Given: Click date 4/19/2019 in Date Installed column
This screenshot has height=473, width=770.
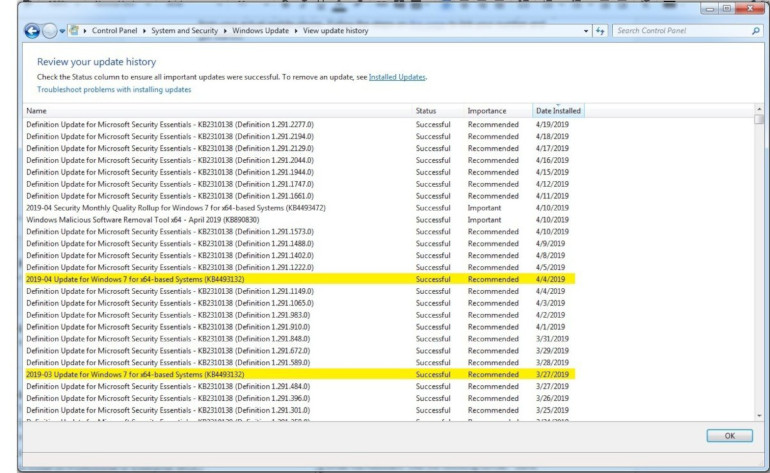Looking at the screenshot, I should (x=552, y=125).
